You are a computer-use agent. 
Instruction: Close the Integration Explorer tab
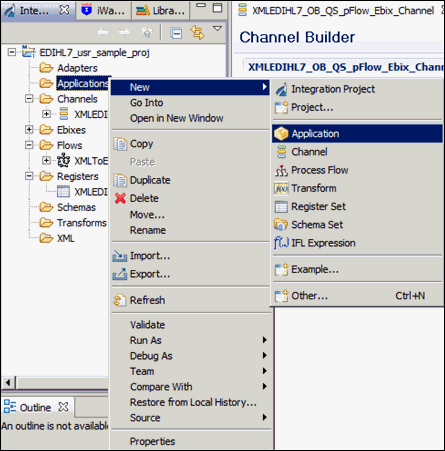tap(64, 10)
